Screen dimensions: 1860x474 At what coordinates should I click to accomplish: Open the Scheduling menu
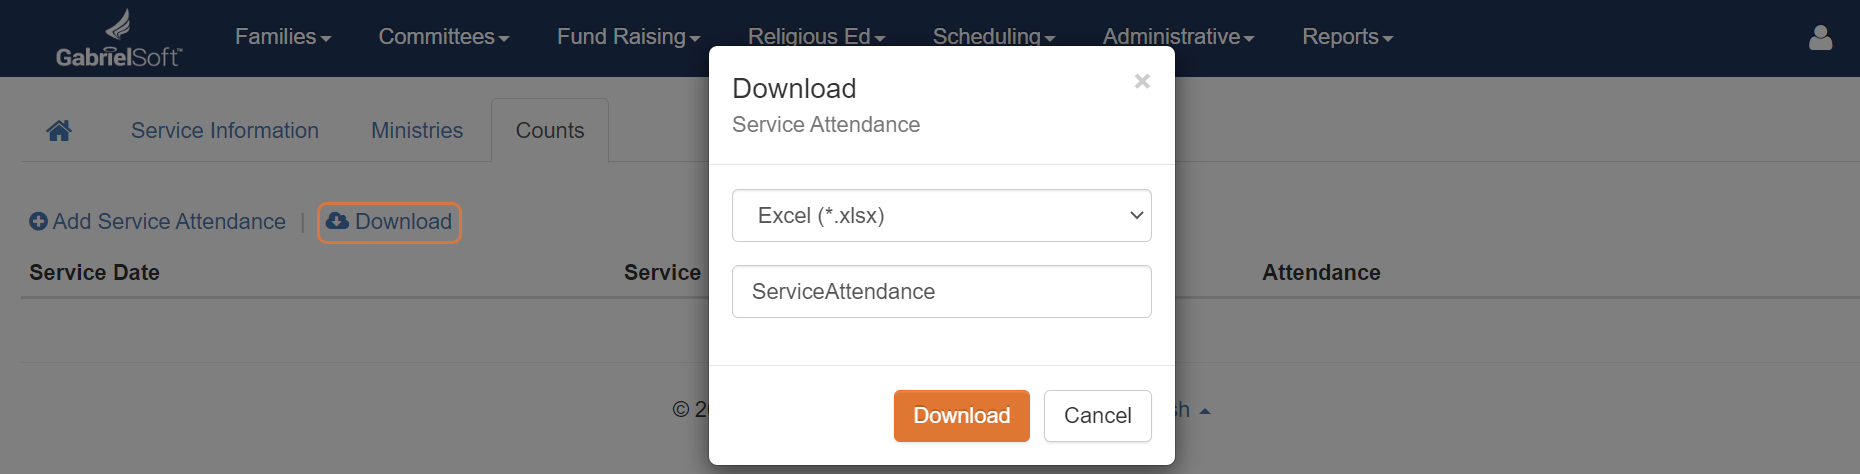[994, 37]
